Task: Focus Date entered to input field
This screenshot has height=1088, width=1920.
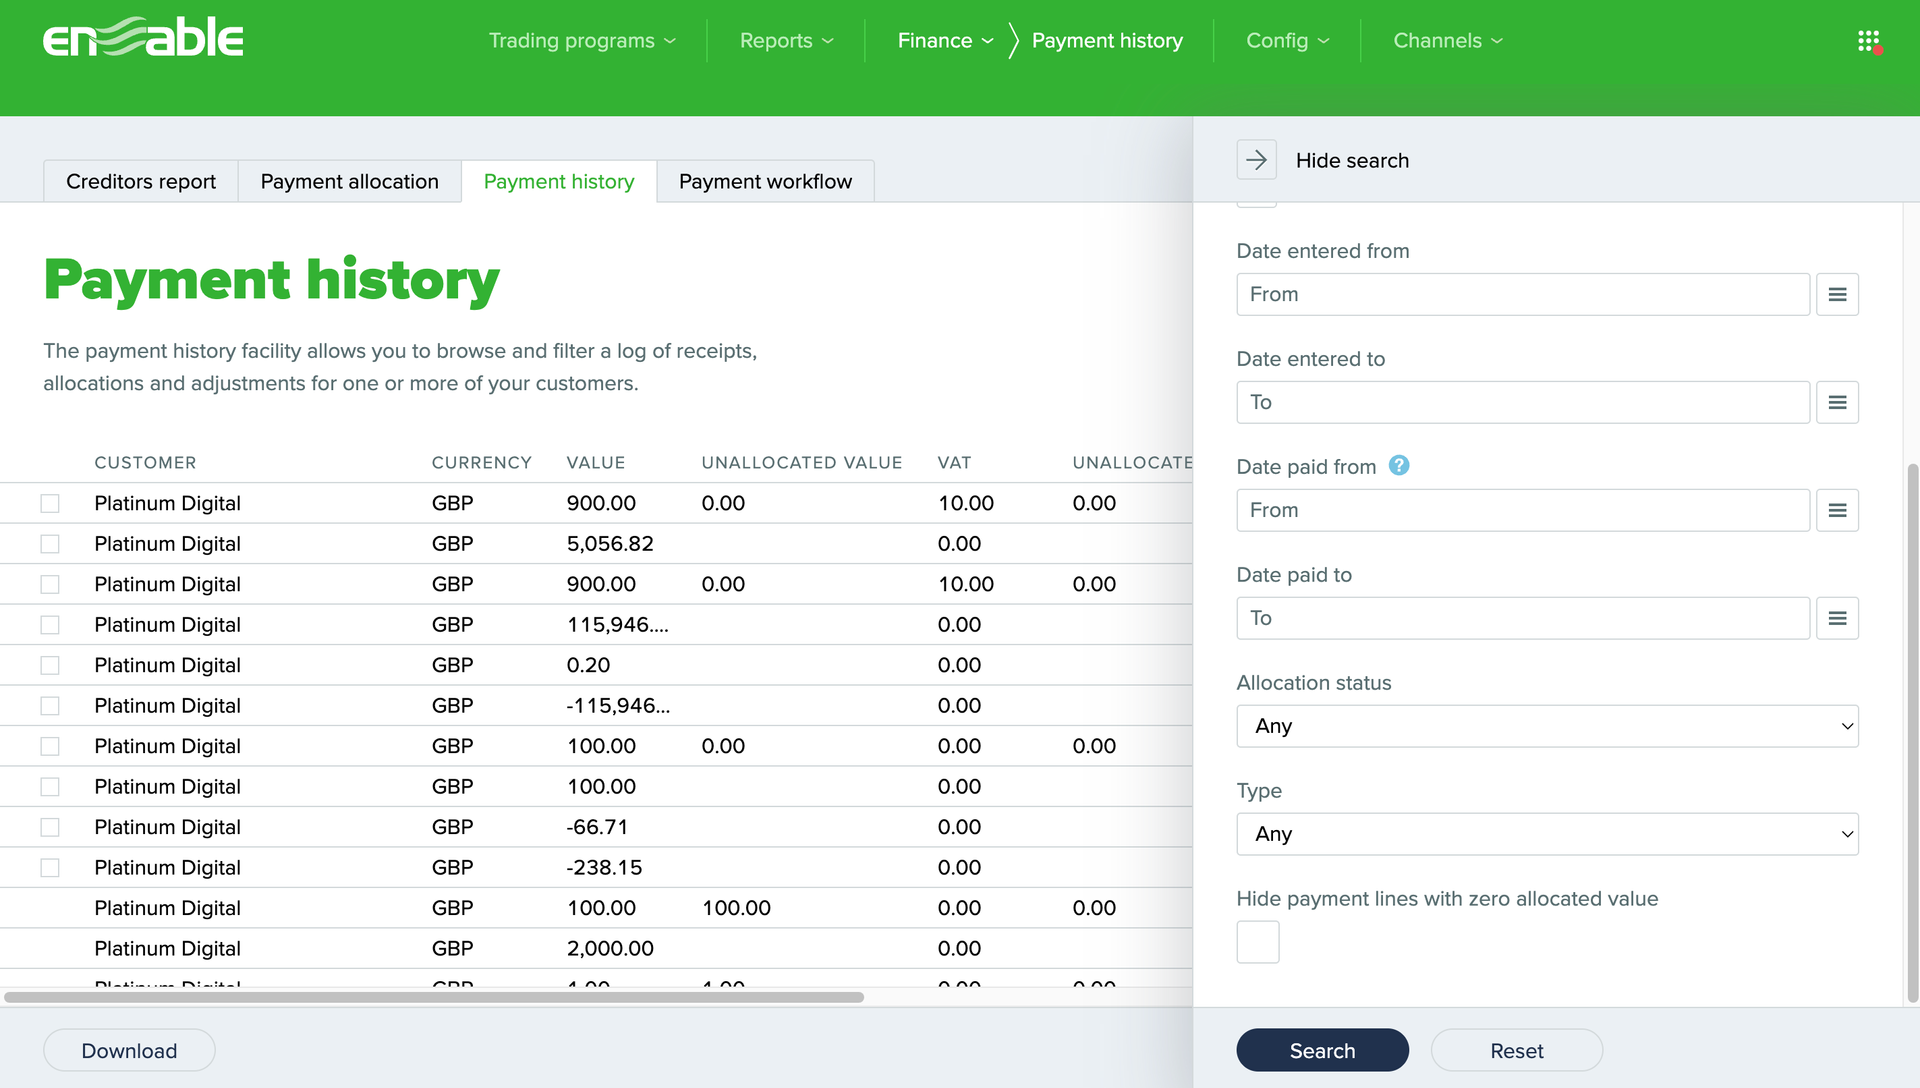Action: click(x=1523, y=402)
